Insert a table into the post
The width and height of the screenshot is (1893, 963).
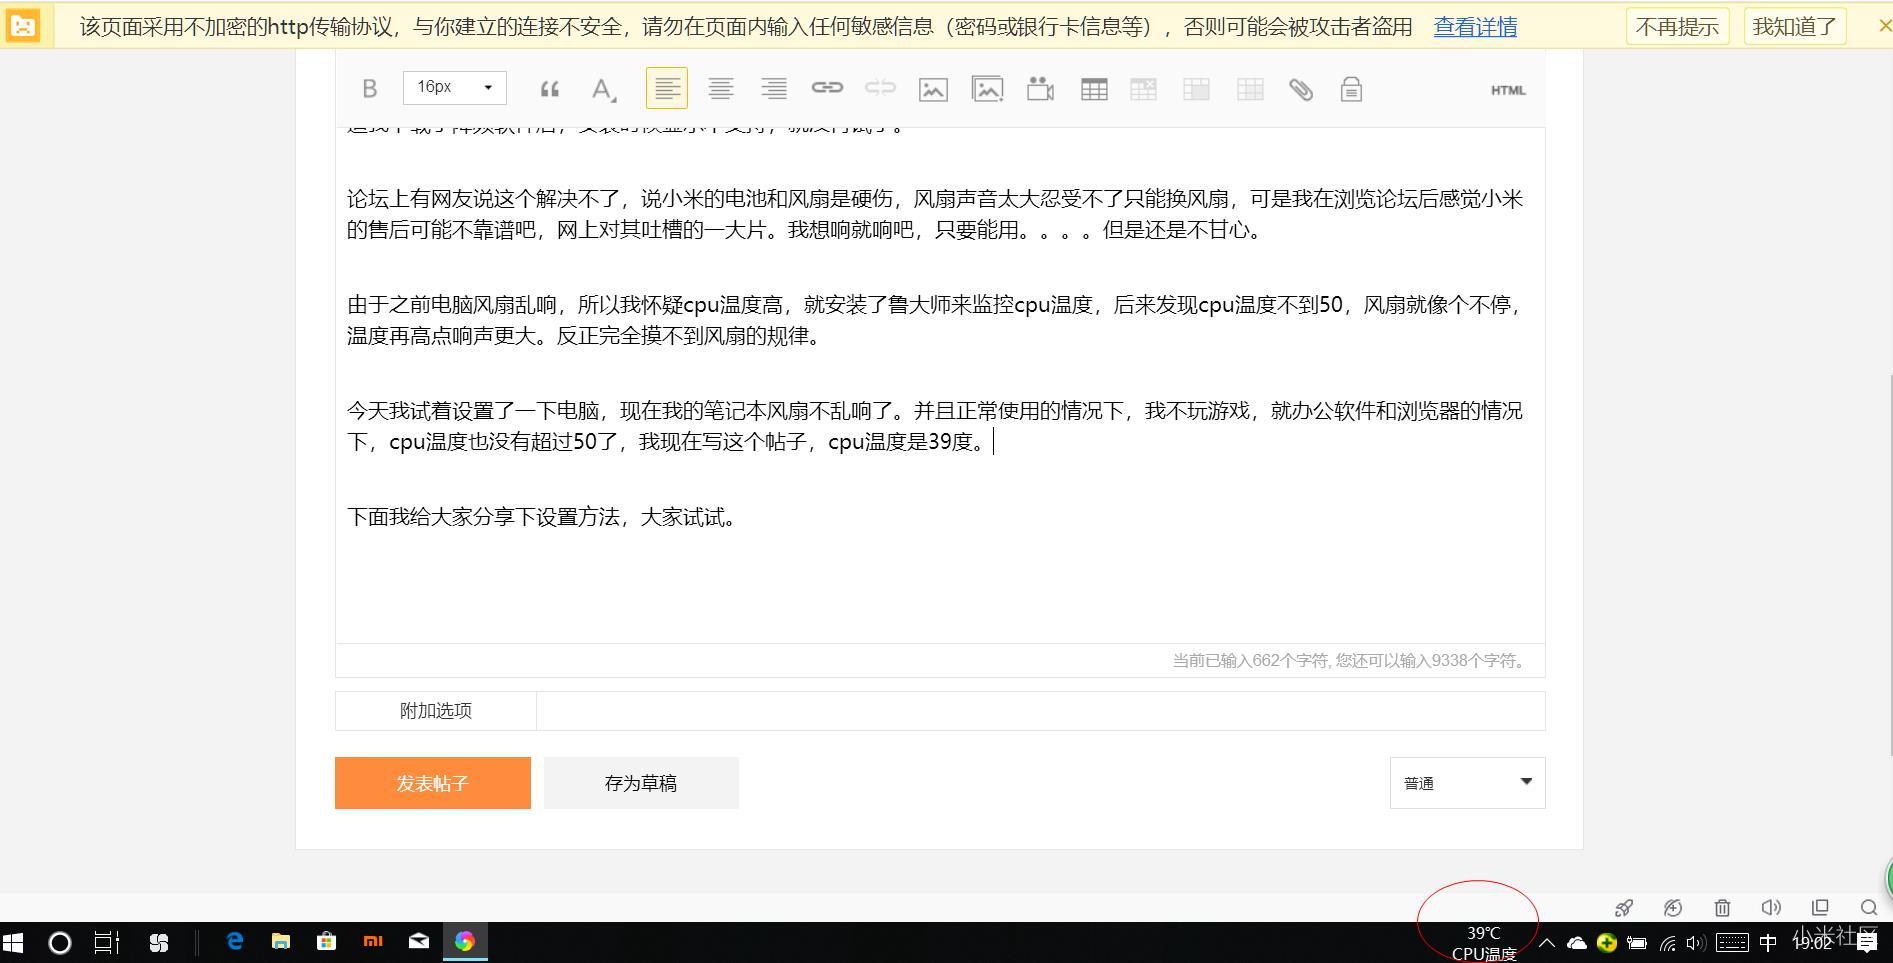point(1094,89)
